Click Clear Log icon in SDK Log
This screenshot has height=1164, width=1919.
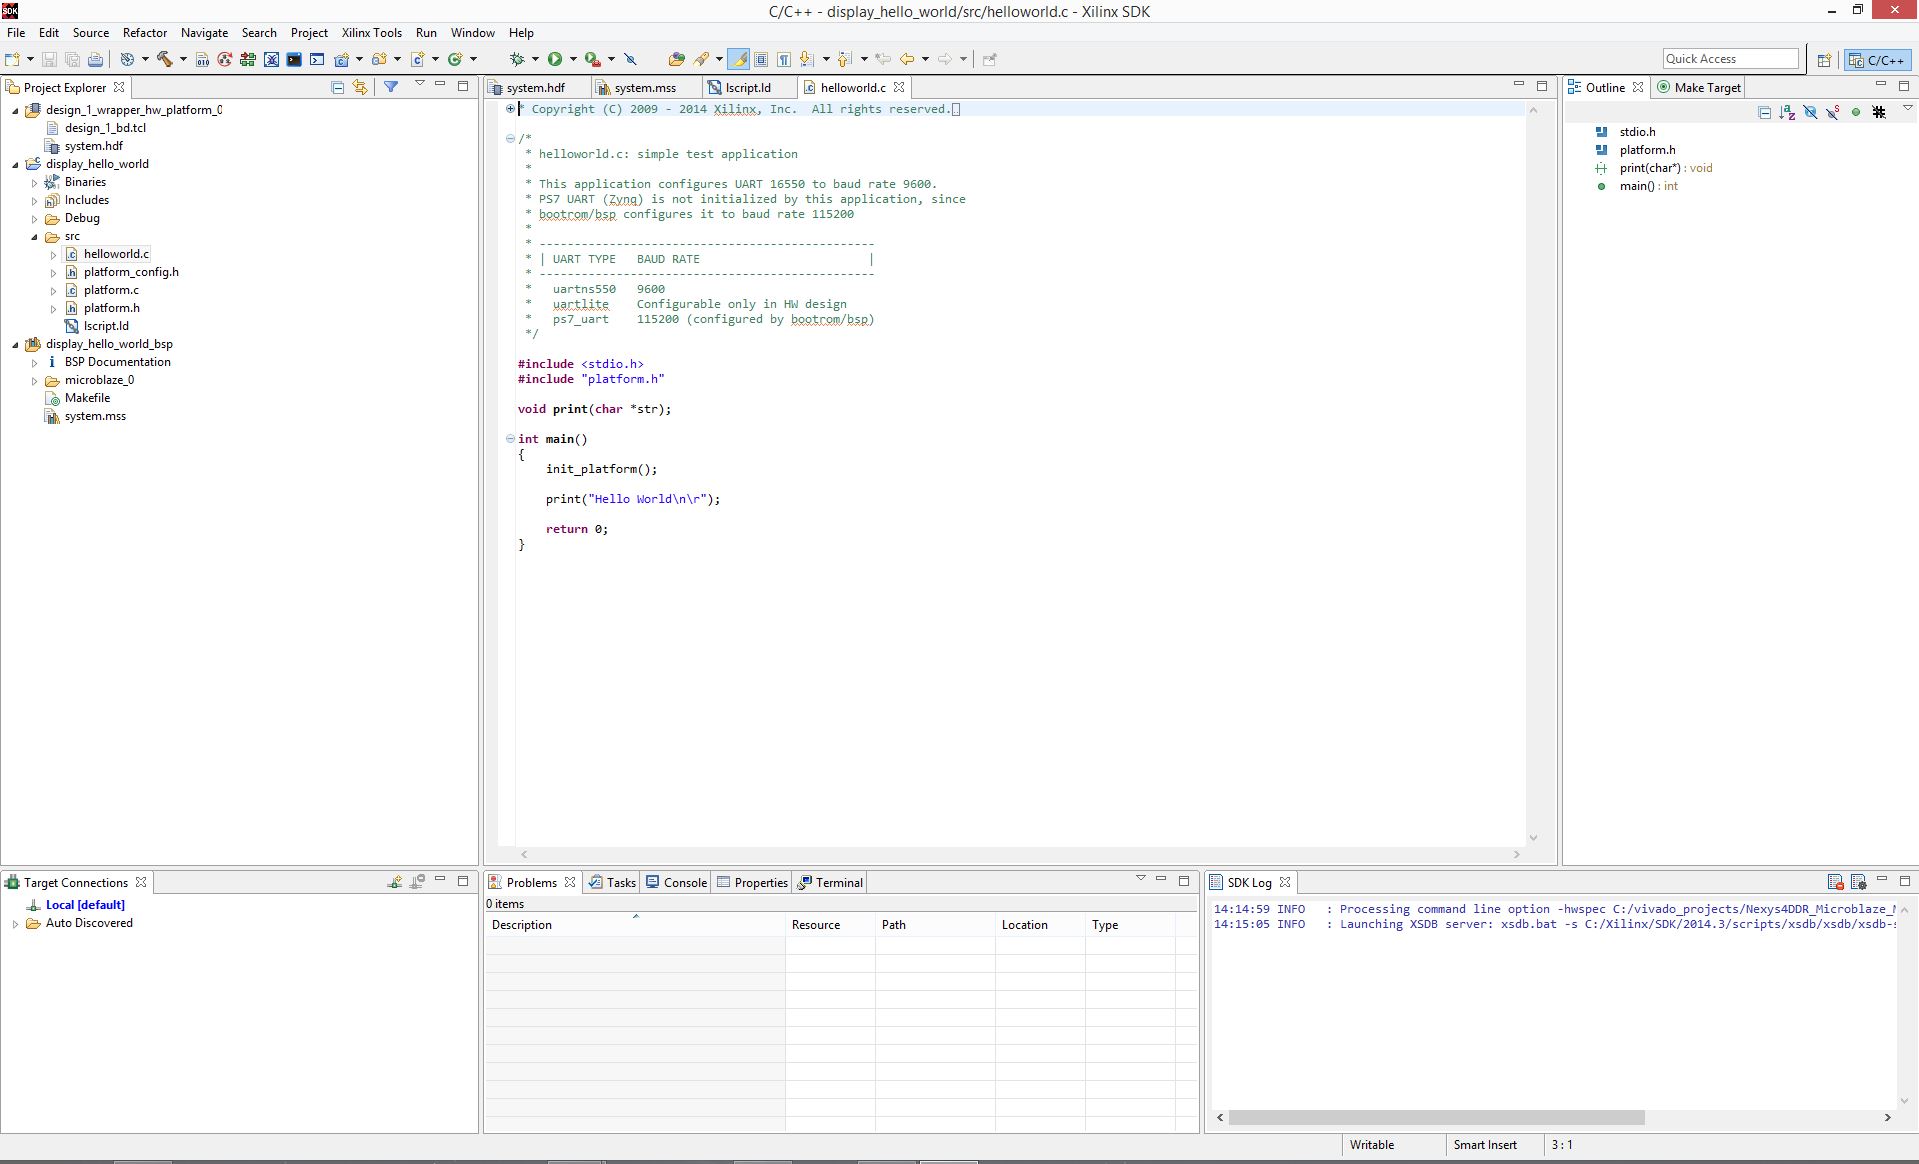[1835, 882]
